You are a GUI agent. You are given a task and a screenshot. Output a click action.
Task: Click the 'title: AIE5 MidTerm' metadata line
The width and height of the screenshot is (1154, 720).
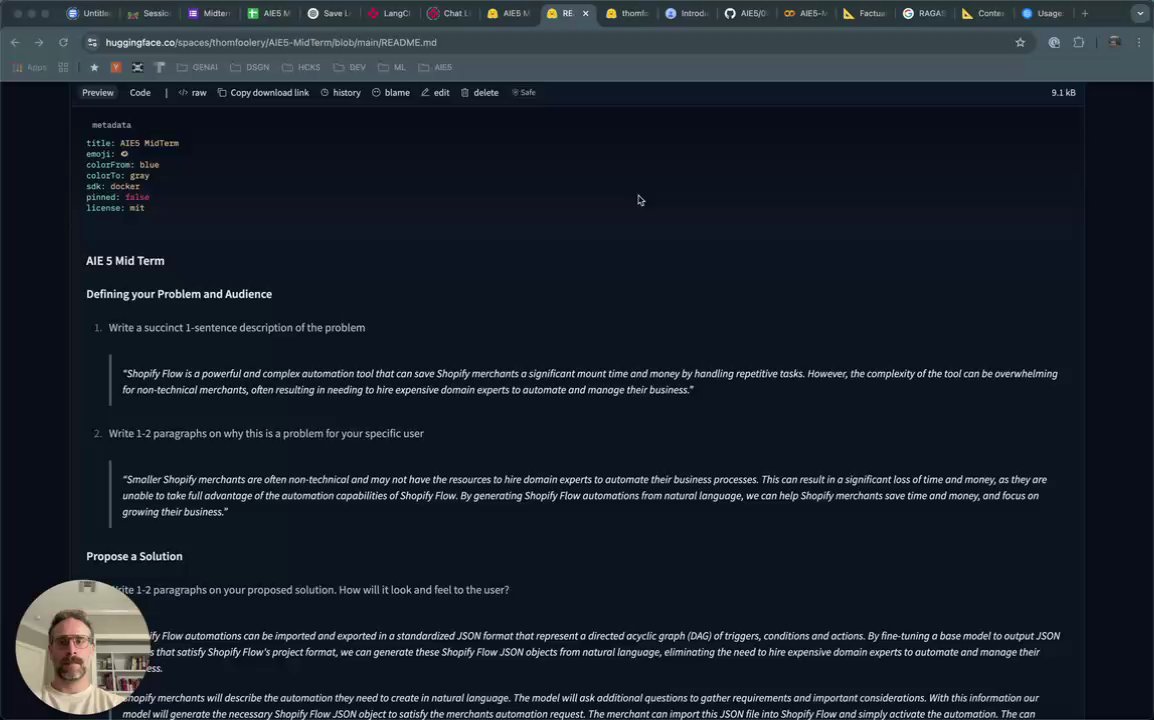point(132,143)
